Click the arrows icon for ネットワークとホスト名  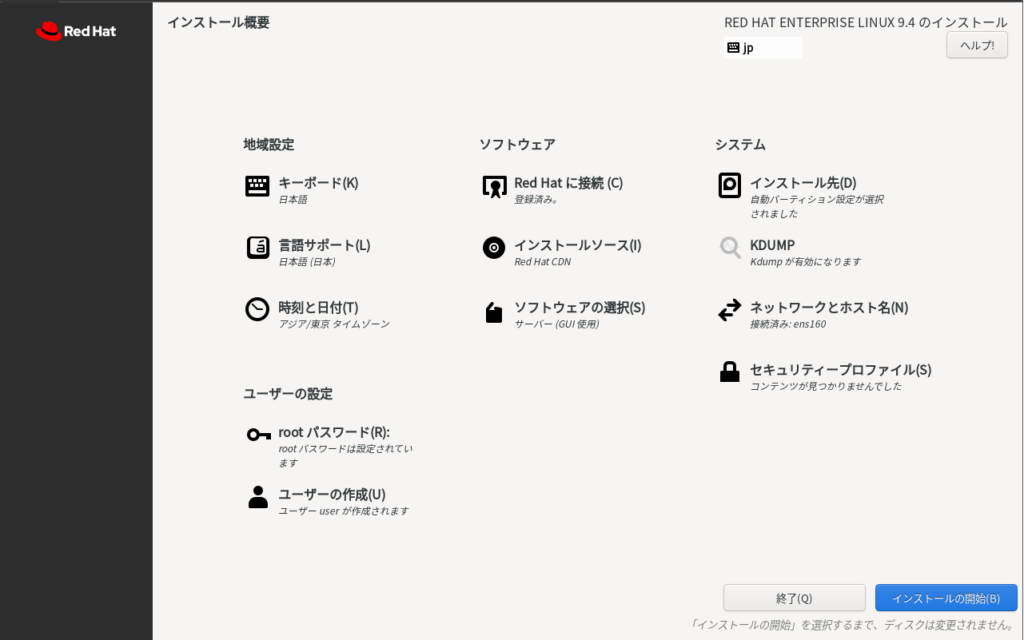730,311
